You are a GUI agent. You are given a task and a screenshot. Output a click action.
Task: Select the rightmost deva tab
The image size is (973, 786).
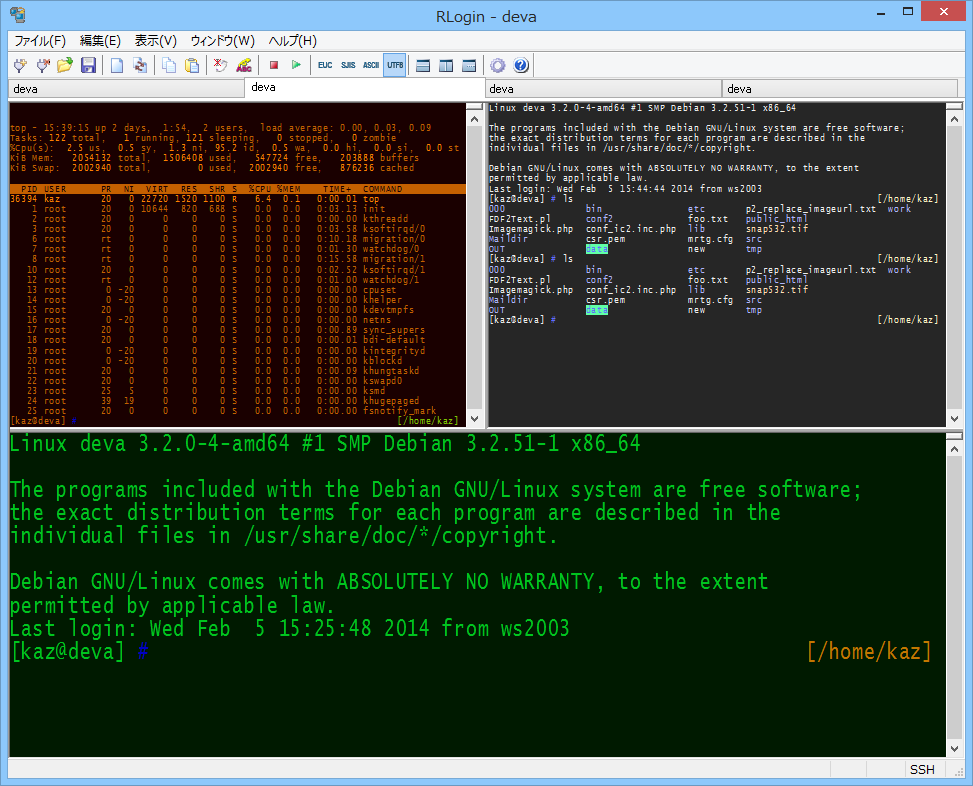[840, 89]
